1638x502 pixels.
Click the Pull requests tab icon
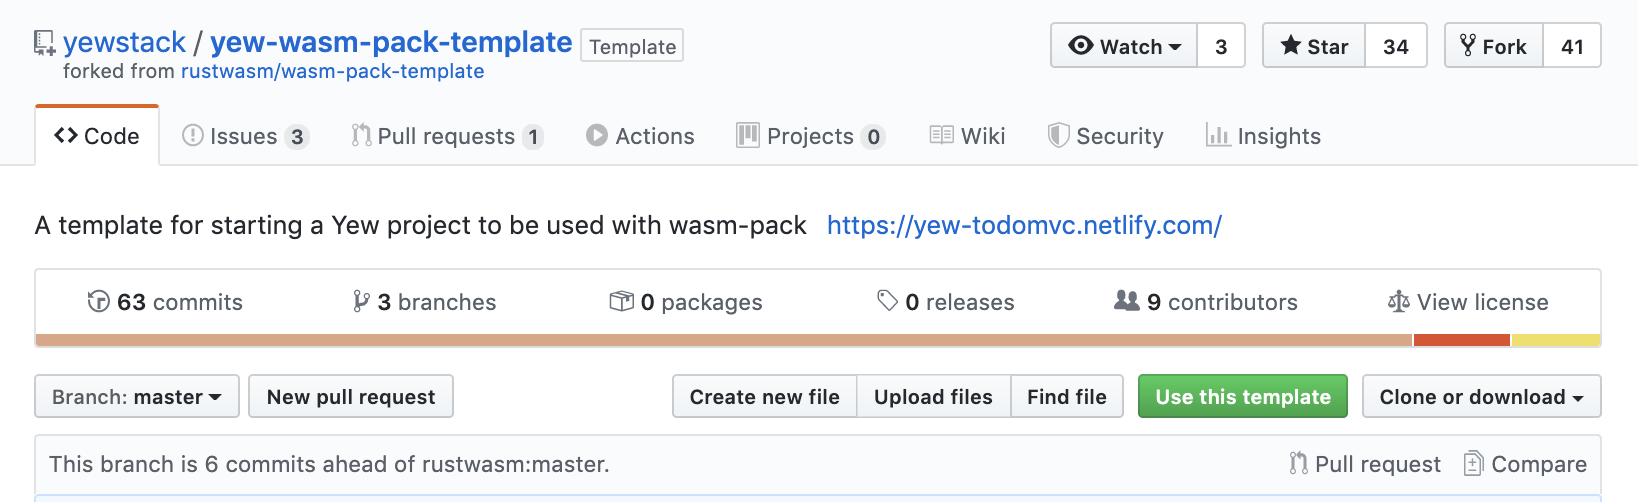click(361, 135)
